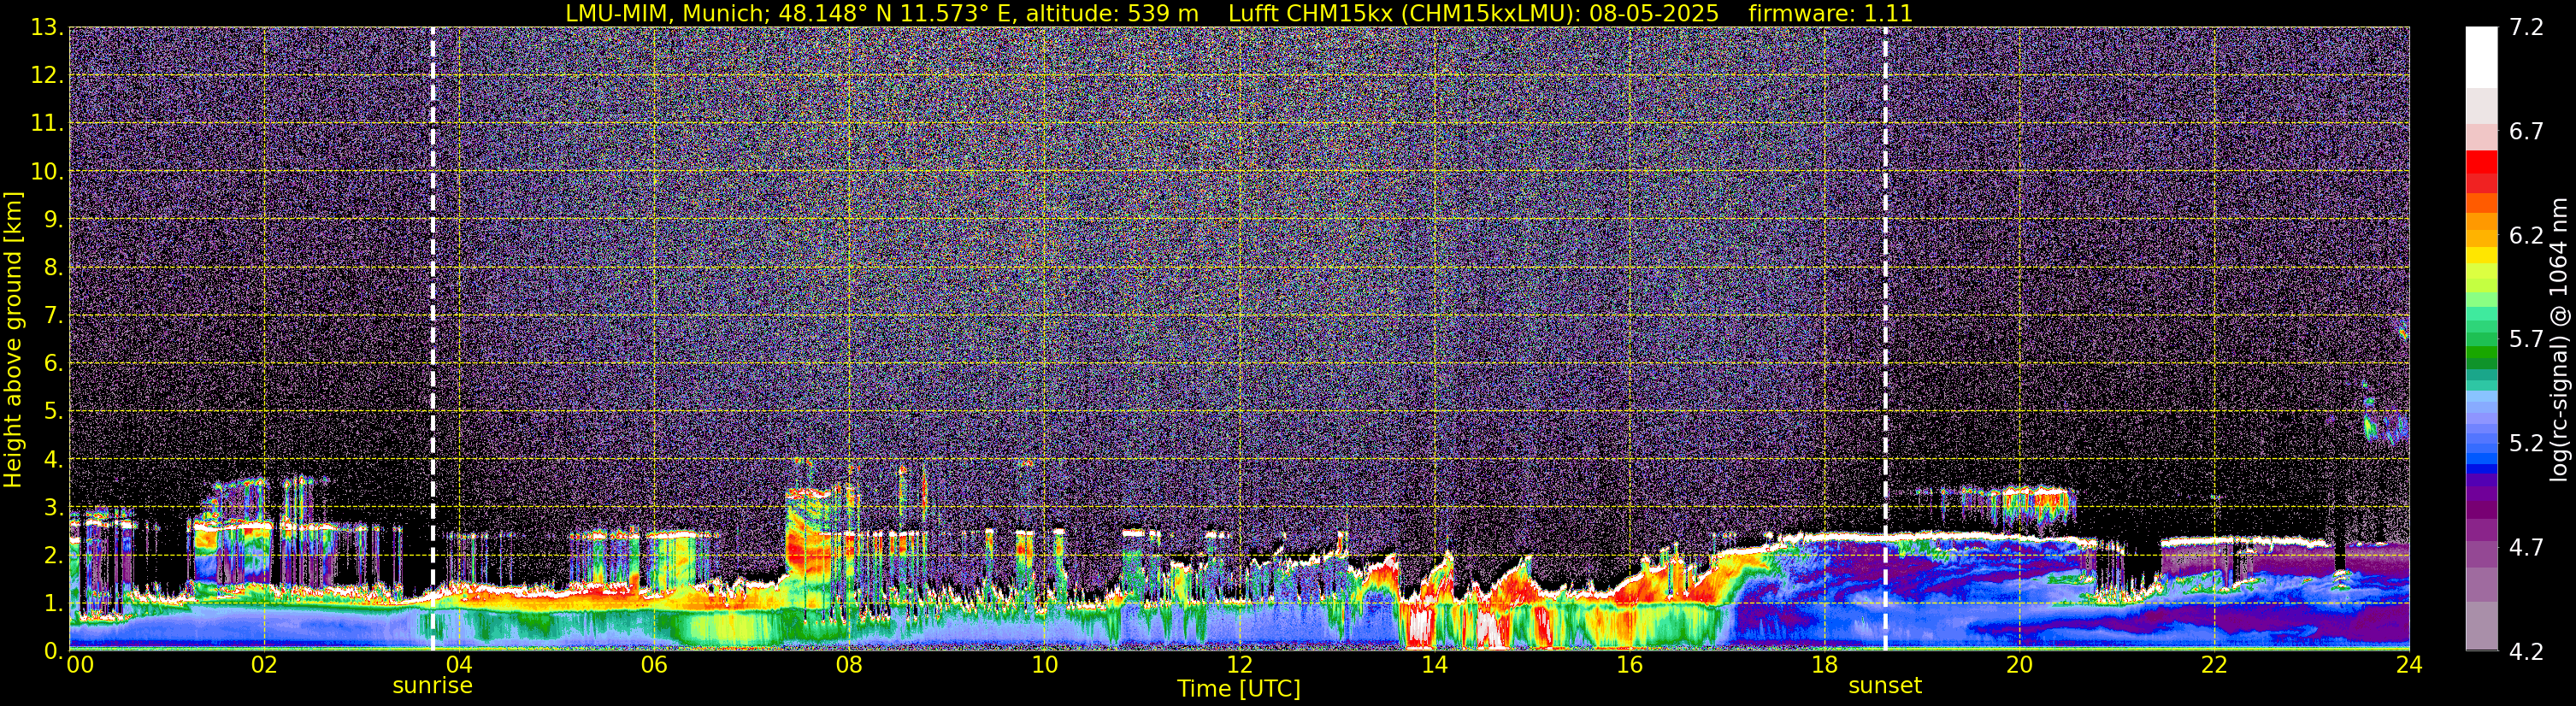Click the height tick label '4.'
Screen dimensions: 2576x706
(54, 459)
